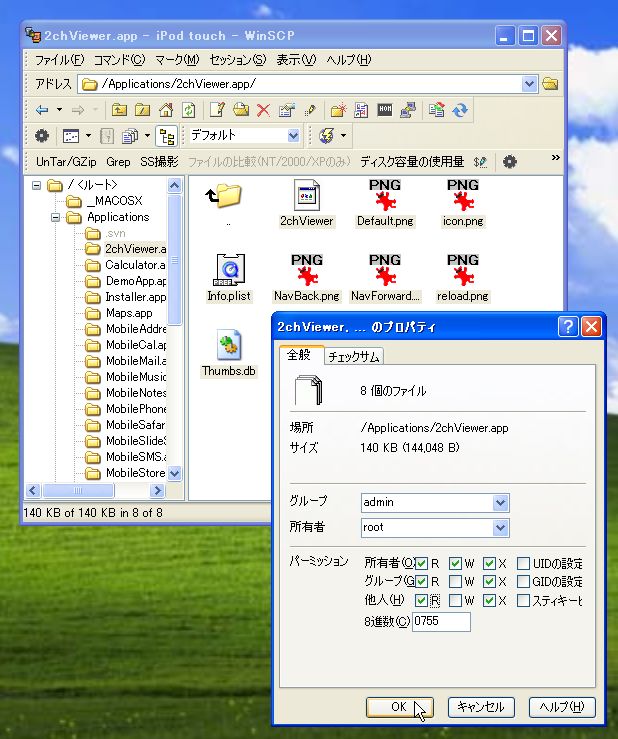
Task: Open the address path dropdown arrow
Action: click(x=529, y=84)
